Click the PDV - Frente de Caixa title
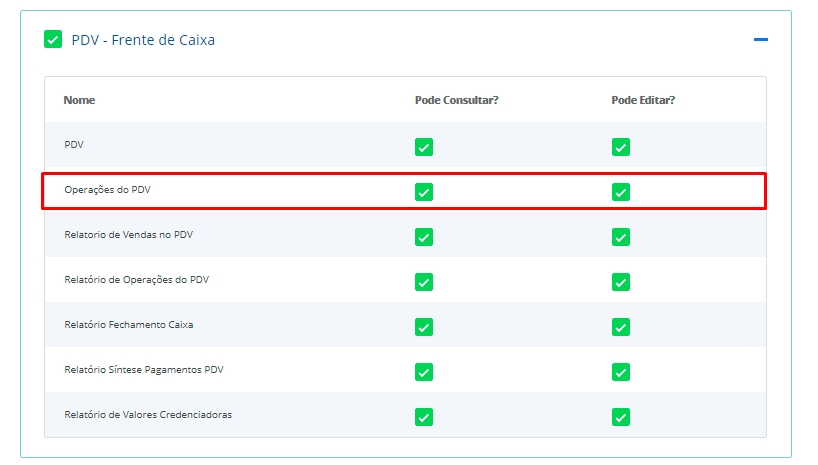The height and width of the screenshot is (465, 818). (143, 40)
